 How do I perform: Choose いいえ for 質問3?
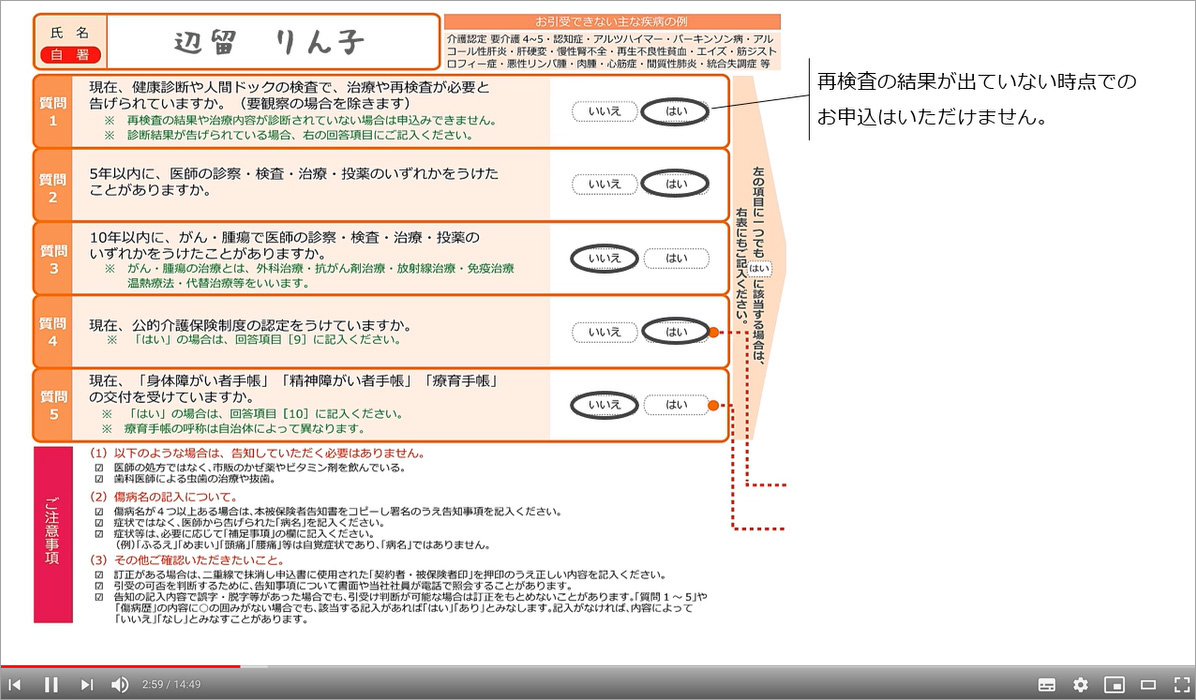[x=604, y=259]
